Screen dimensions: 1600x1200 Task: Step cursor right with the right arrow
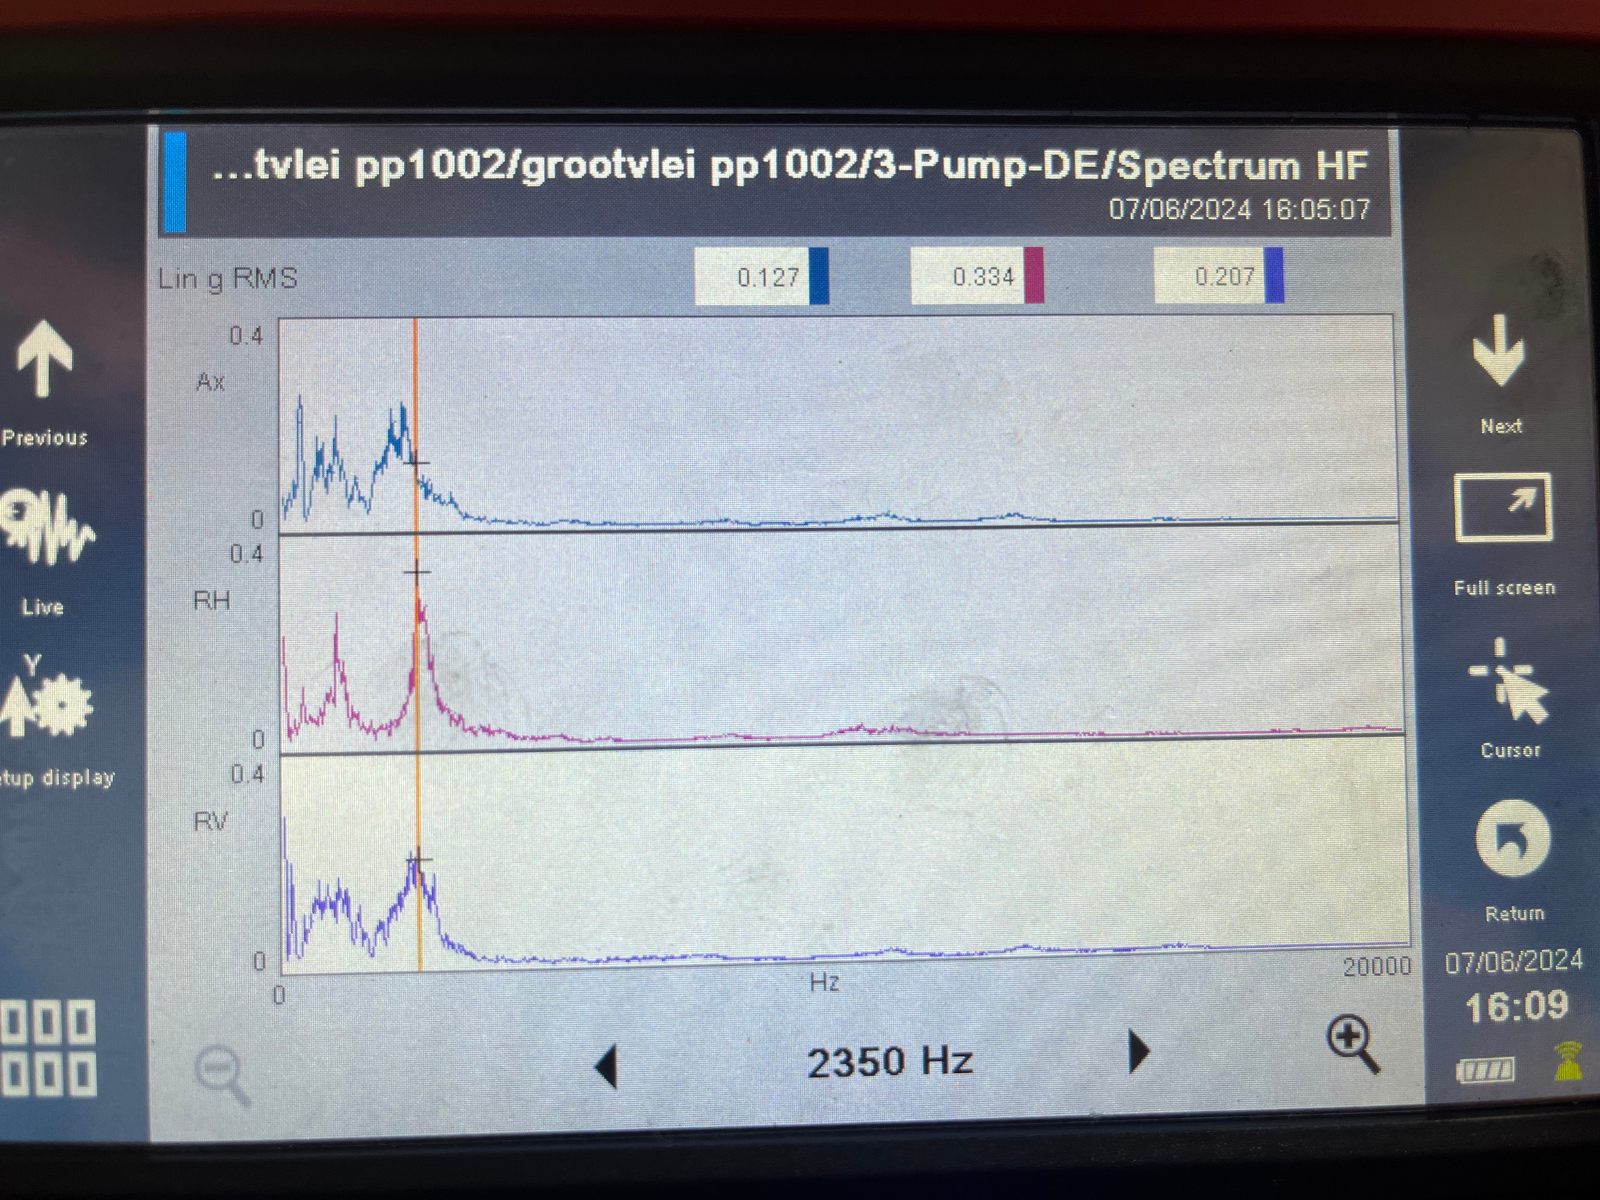click(1137, 1055)
